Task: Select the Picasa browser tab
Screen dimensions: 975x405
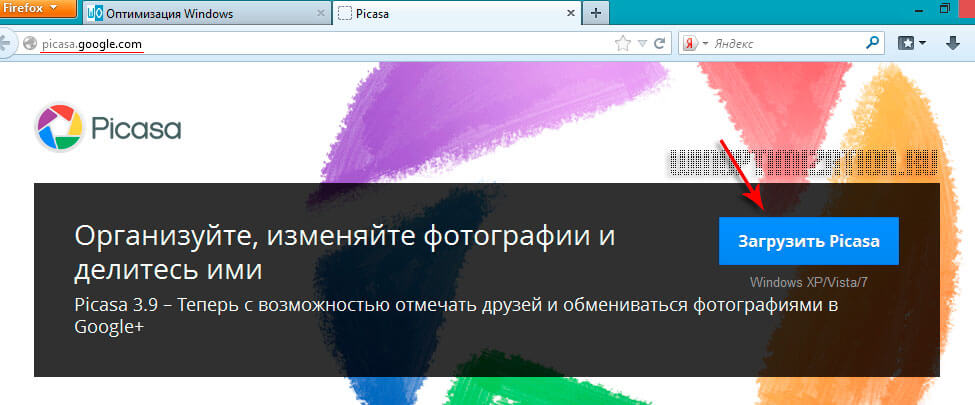Action: (x=457, y=13)
